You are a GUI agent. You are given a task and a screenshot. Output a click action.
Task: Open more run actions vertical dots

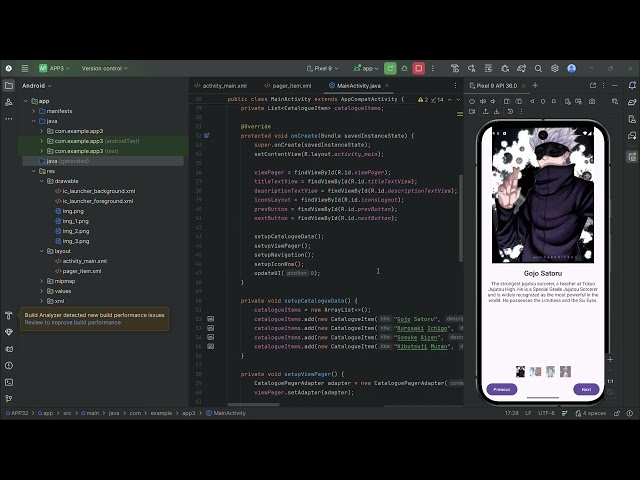pyautogui.click(x=433, y=69)
